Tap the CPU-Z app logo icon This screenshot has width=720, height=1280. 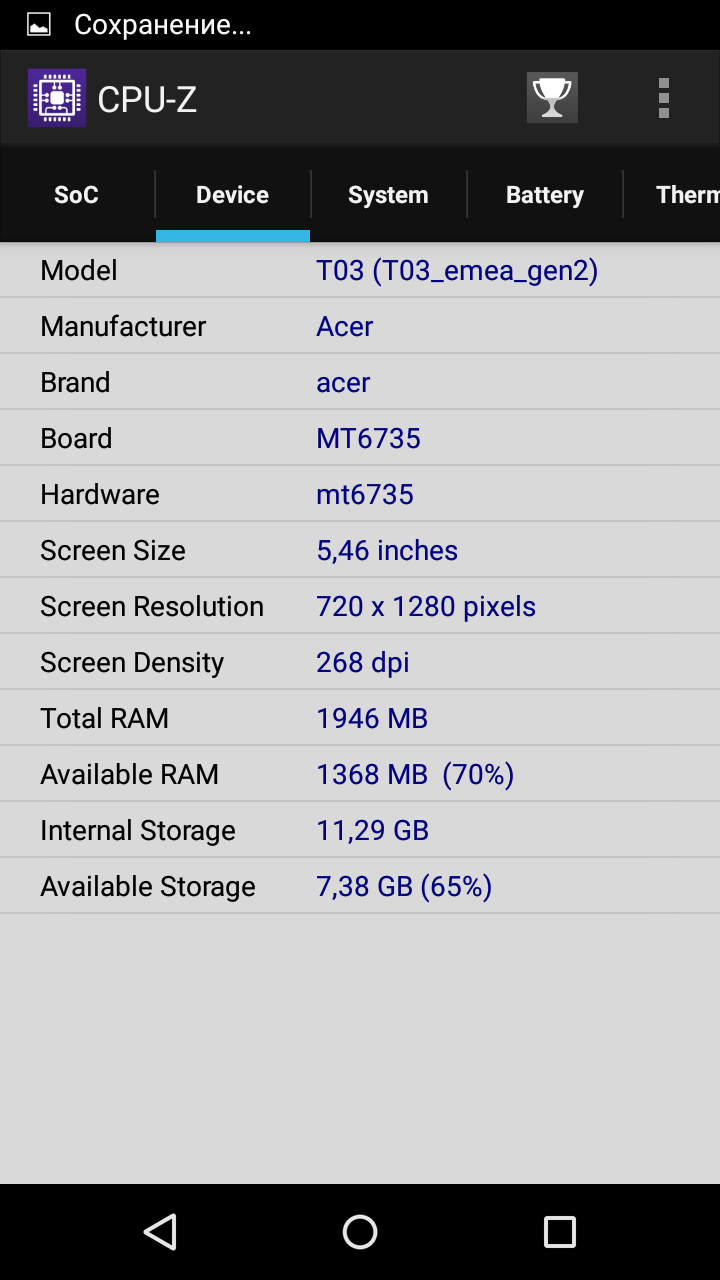56,98
